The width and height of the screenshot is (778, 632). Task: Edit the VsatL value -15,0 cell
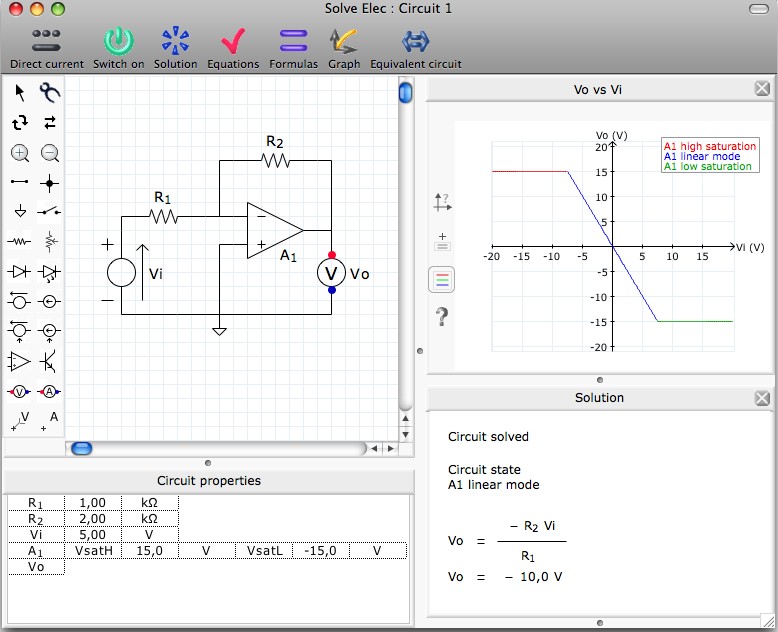click(x=321, y=551)
